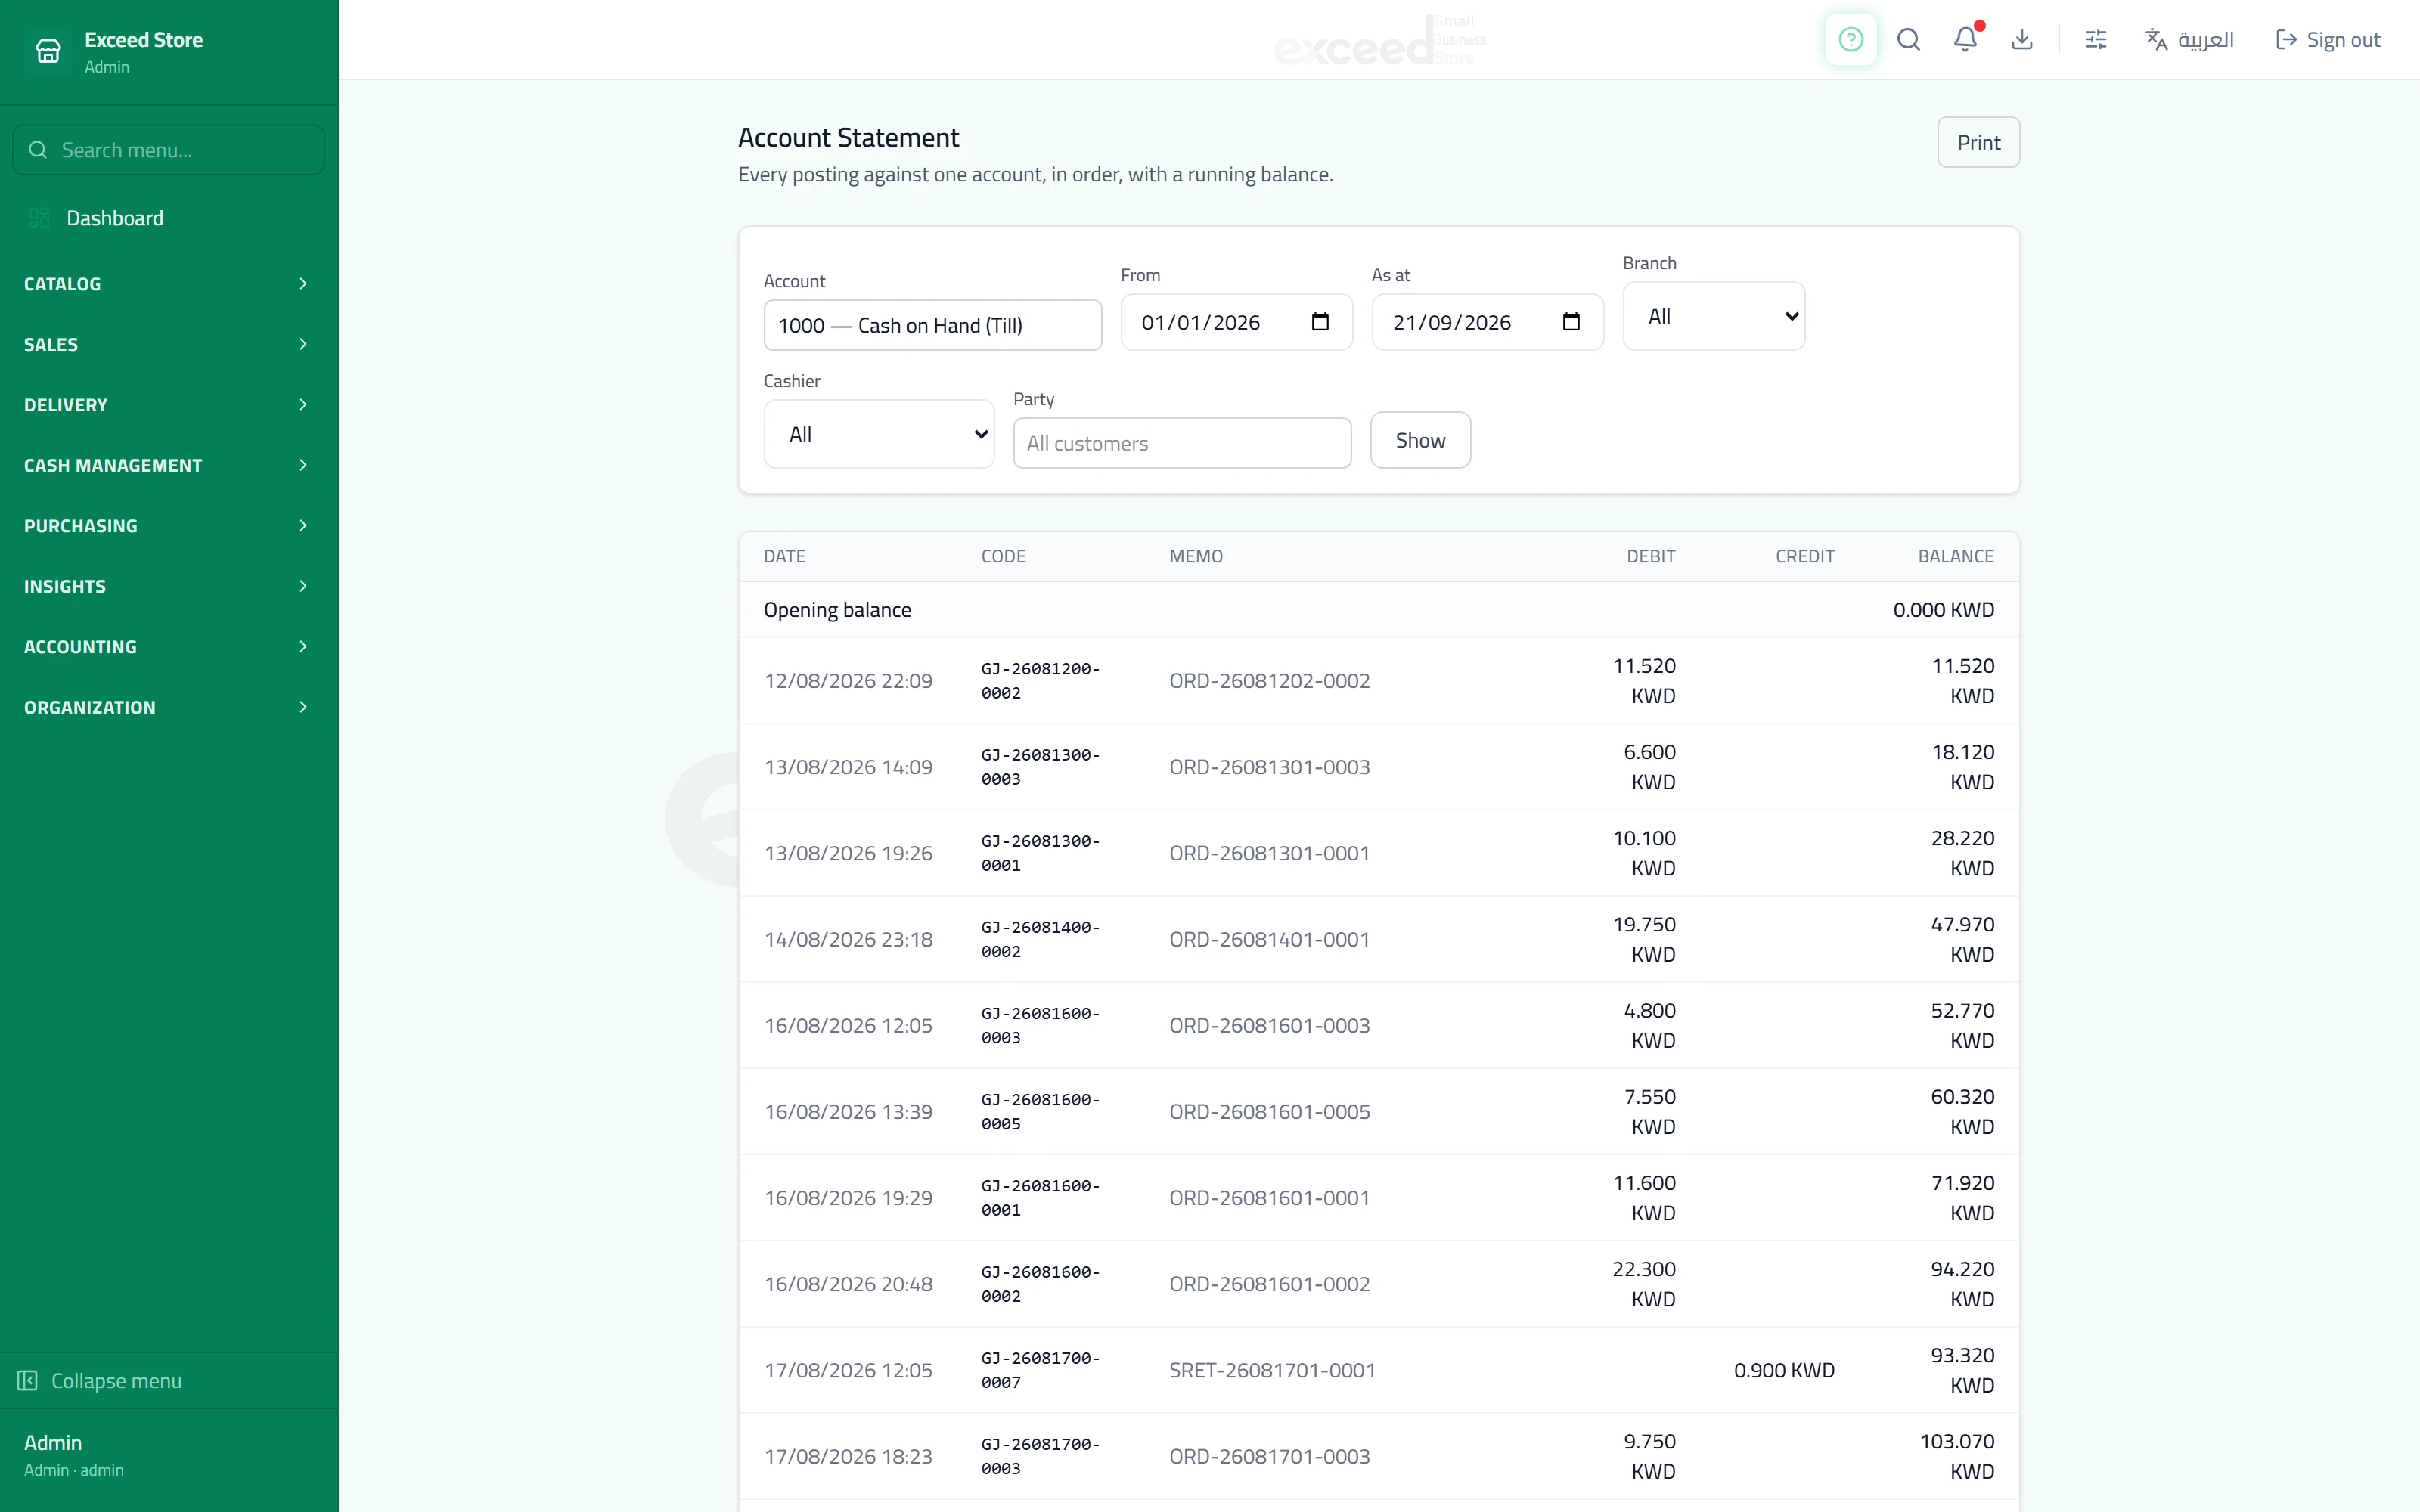Click the Account field 1000 — Cash on Hand
Image resolution: width=2420 pixels, height=1512 pixels.
(x=932, y=325)
